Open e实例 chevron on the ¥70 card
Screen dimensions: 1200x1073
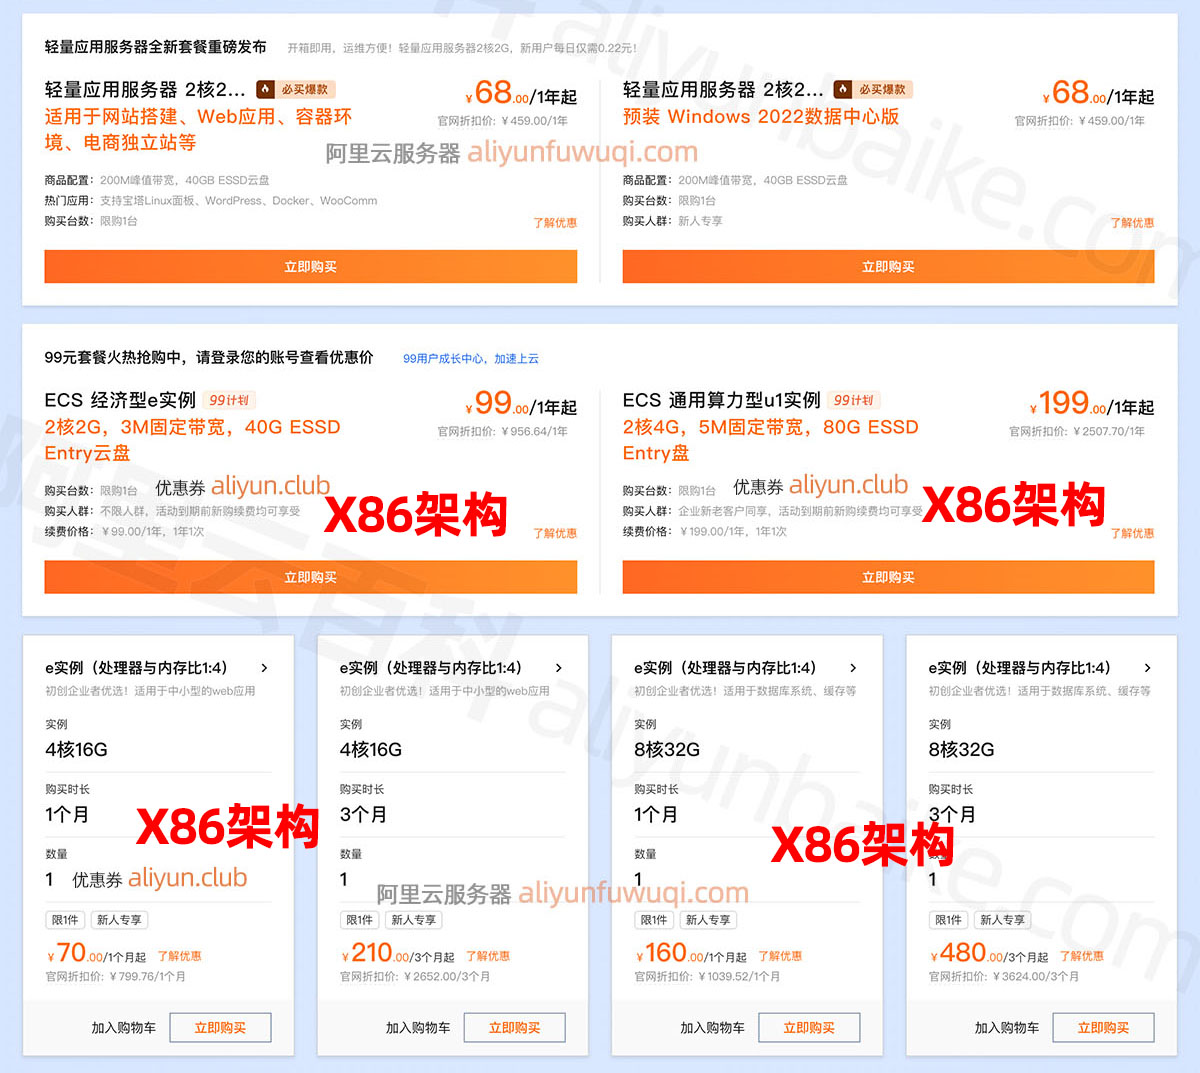[264, 668]
